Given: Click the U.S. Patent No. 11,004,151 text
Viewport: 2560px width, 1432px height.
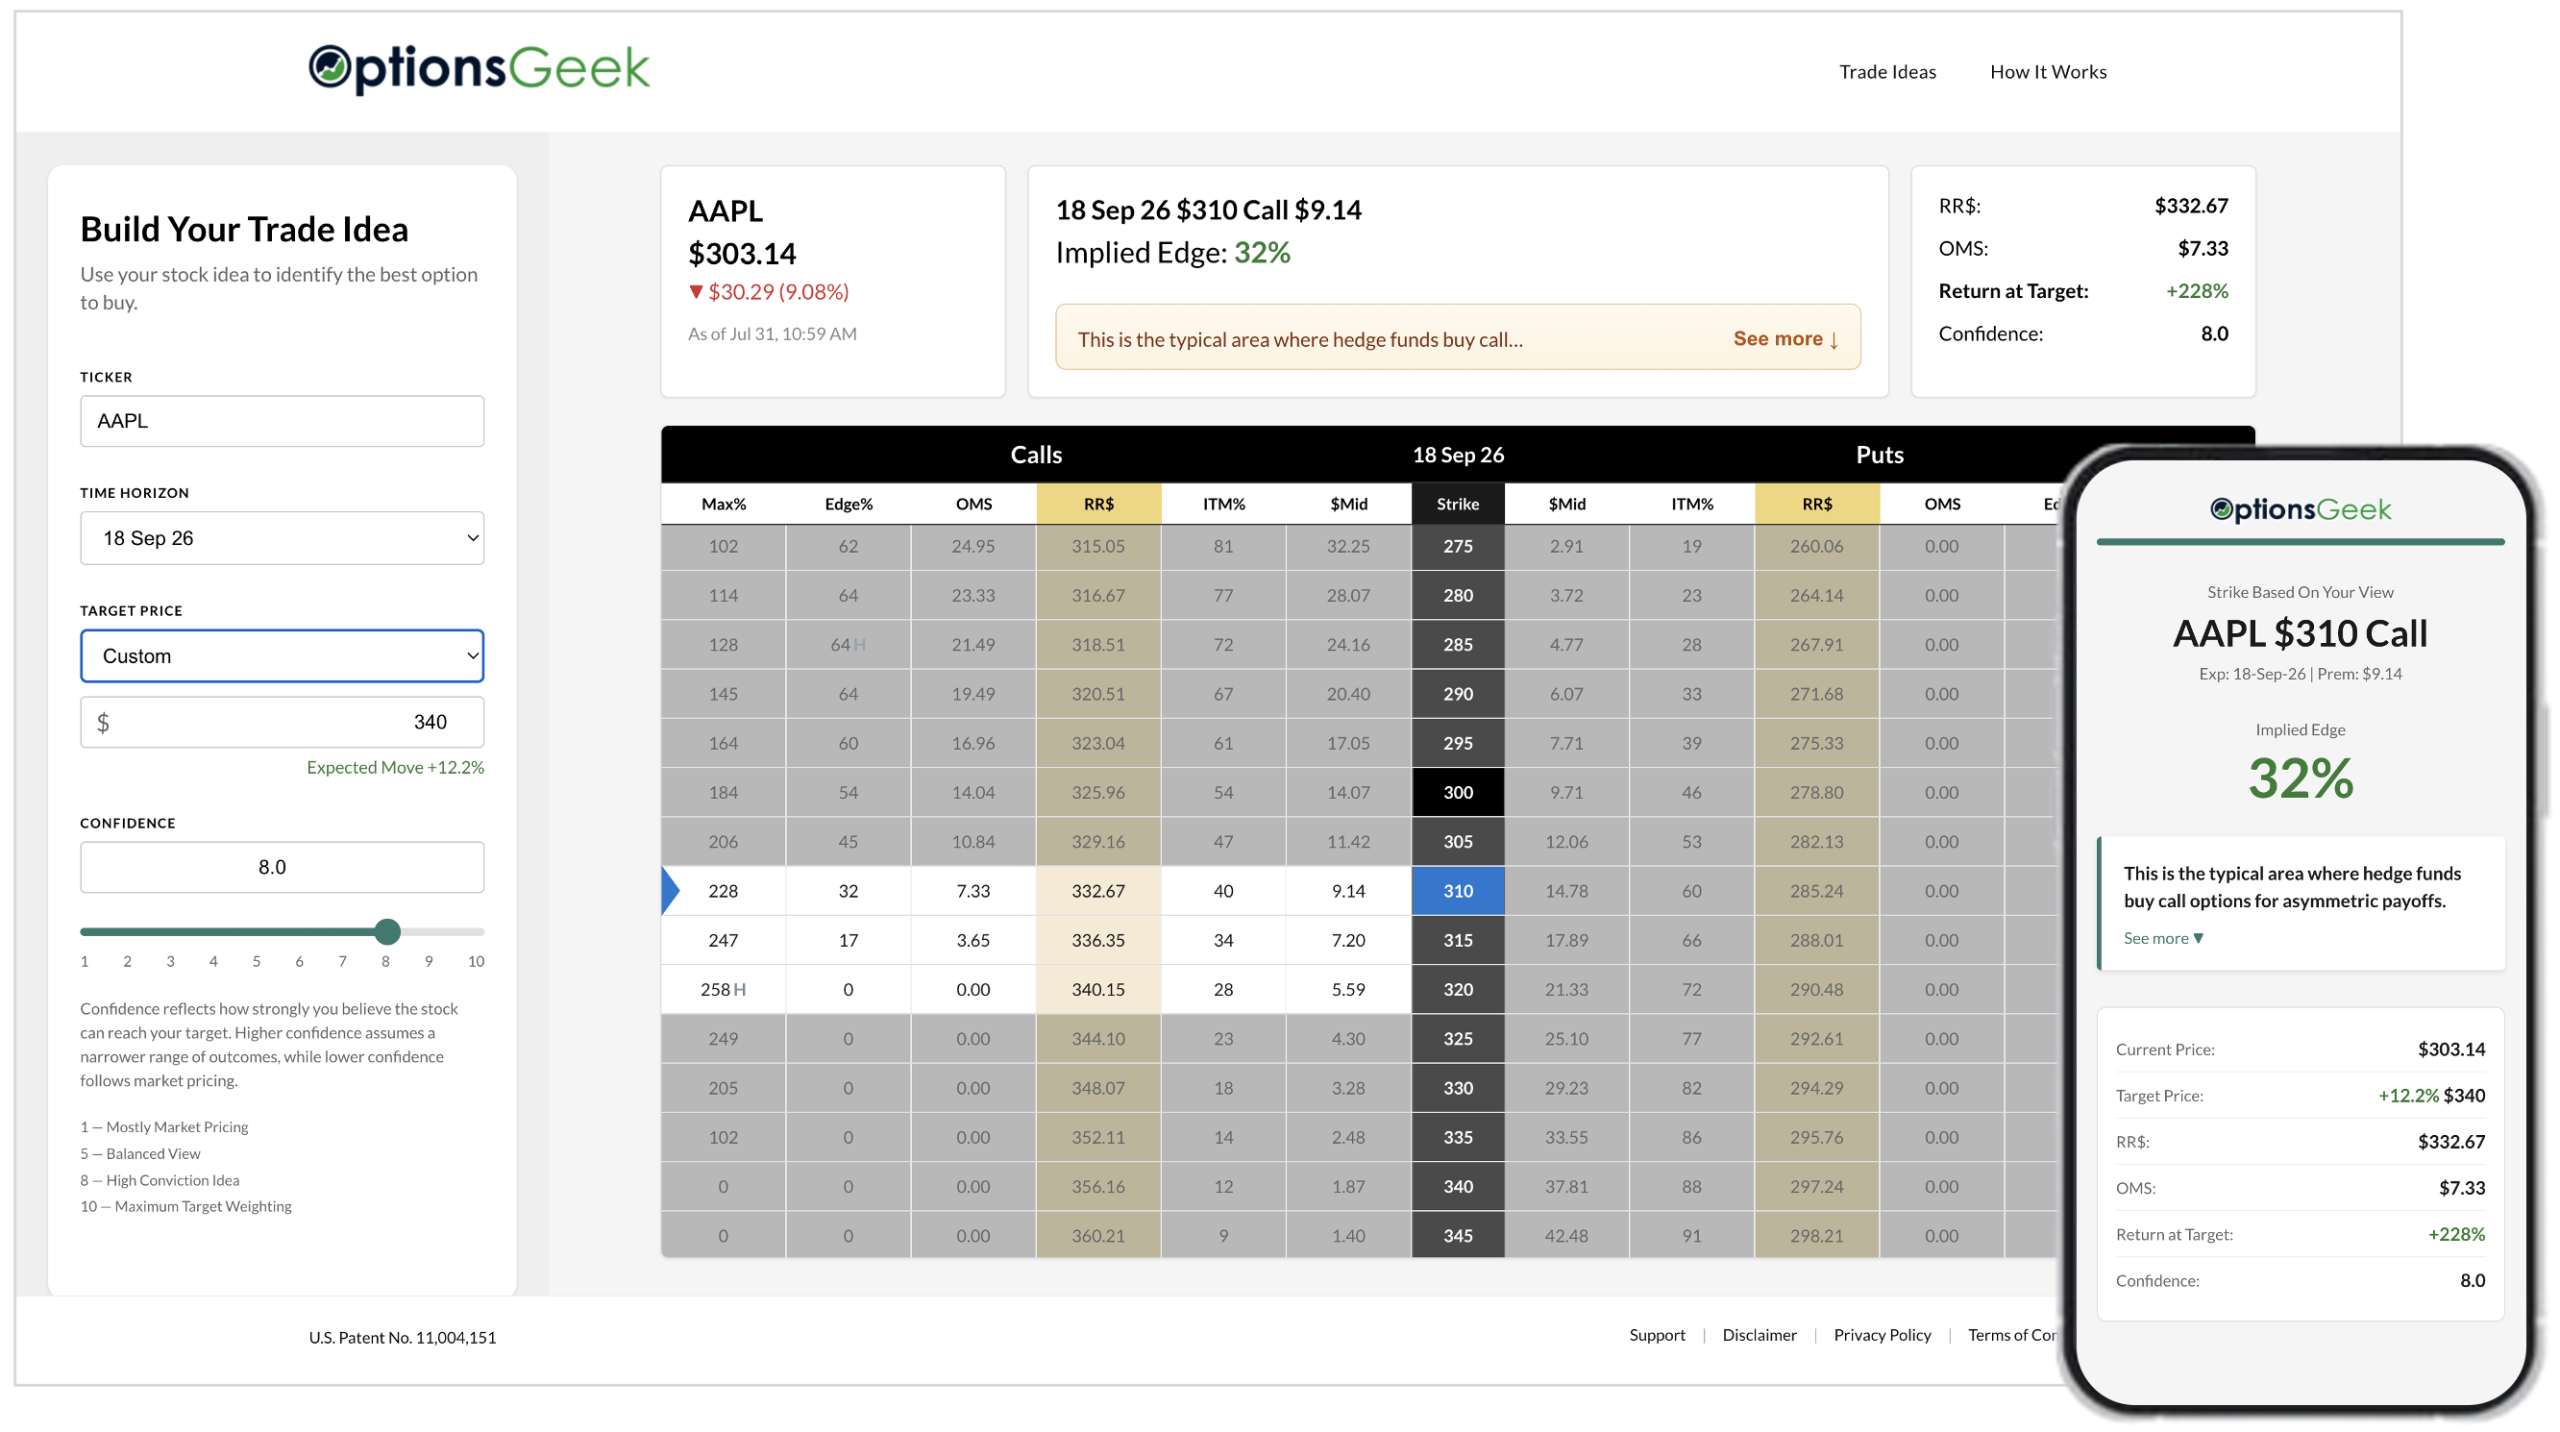Looking at the screenshot, I should point(402,1337).
